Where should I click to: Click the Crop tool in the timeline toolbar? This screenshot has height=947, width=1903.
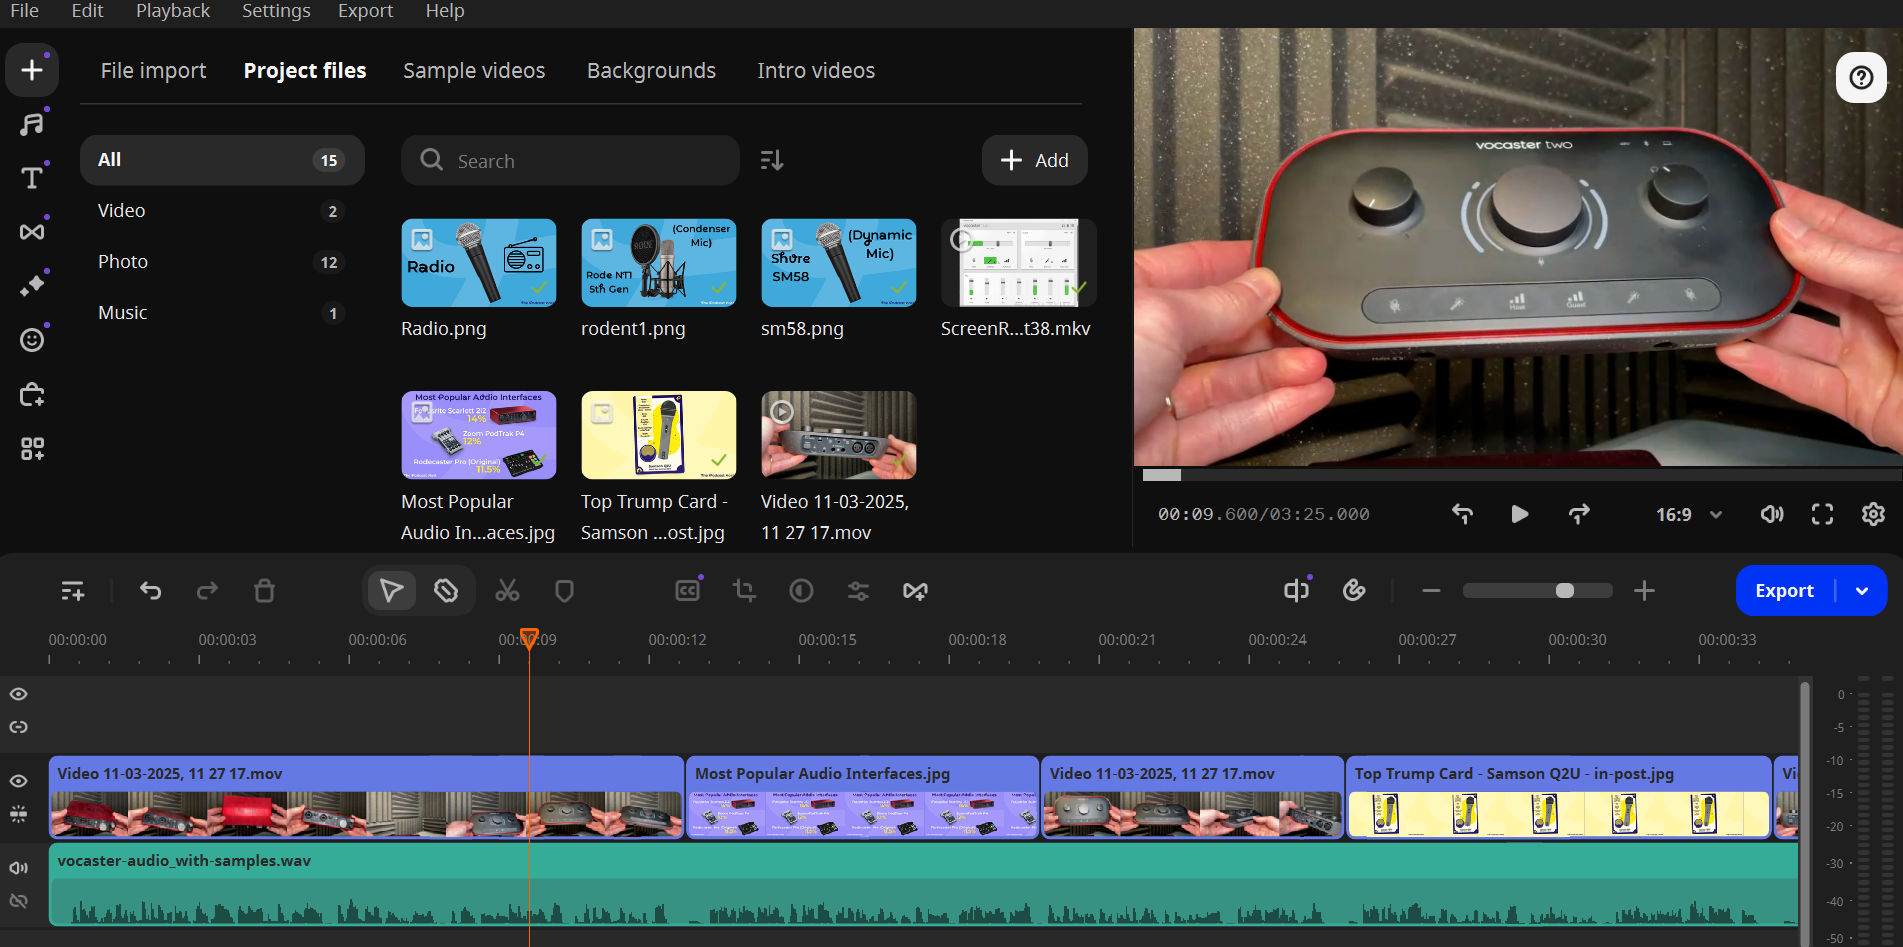(x=744, y=591)
